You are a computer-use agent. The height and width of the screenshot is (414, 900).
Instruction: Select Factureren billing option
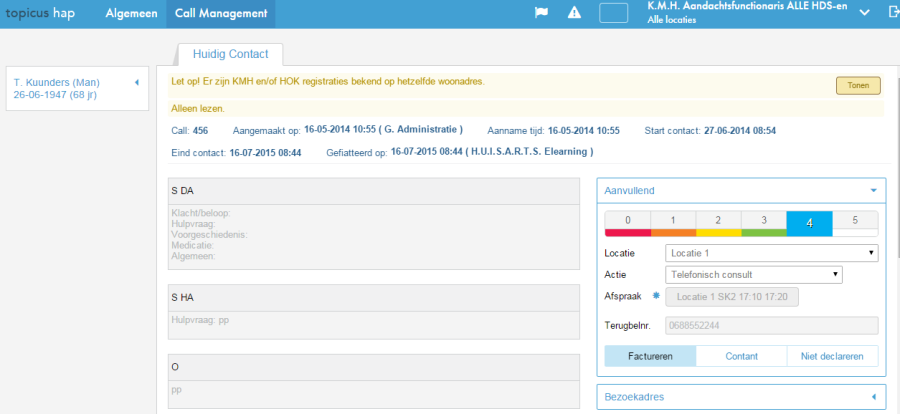coord(650,356)
